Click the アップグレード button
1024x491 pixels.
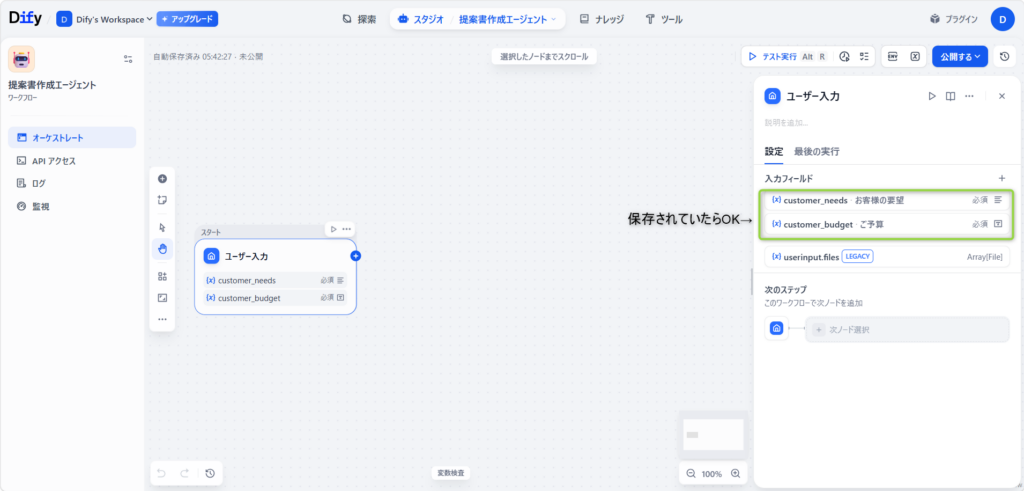[187, 19]
